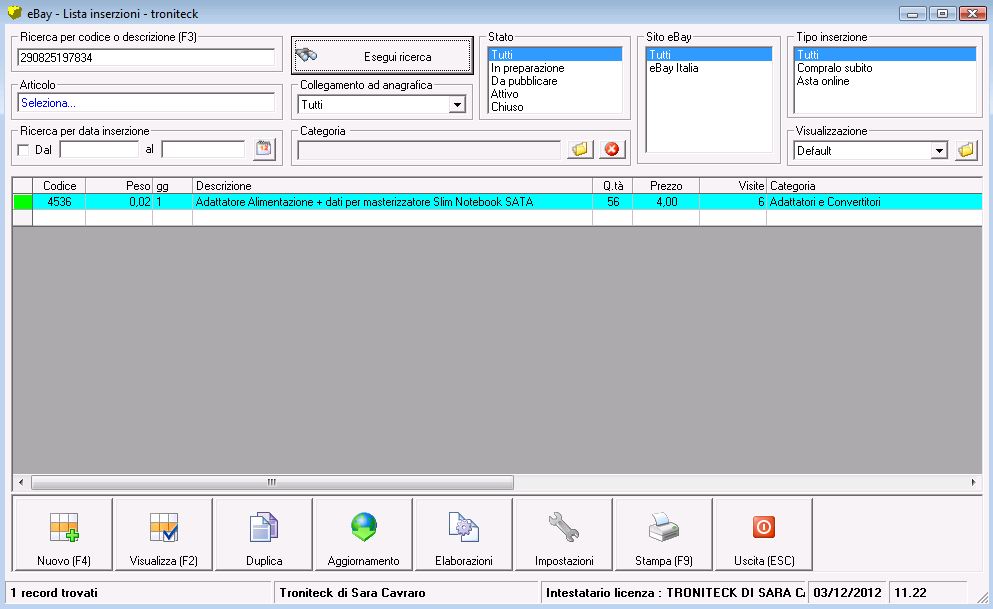Select Asta online listing type

click(885, 81)
